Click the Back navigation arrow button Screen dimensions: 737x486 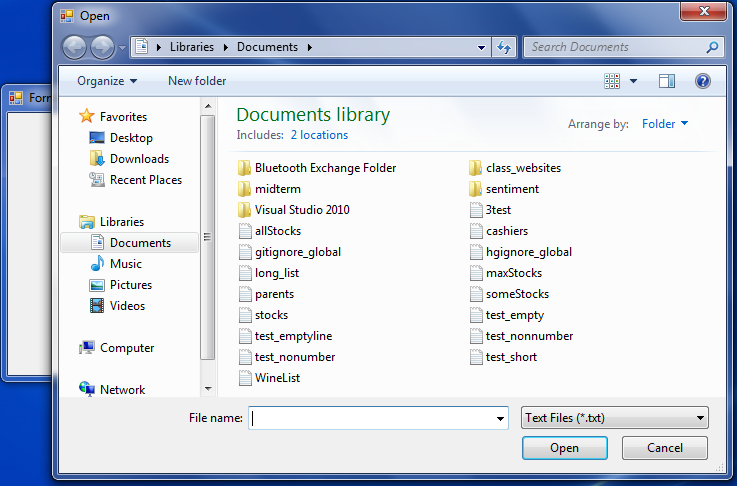pos(74,47)
